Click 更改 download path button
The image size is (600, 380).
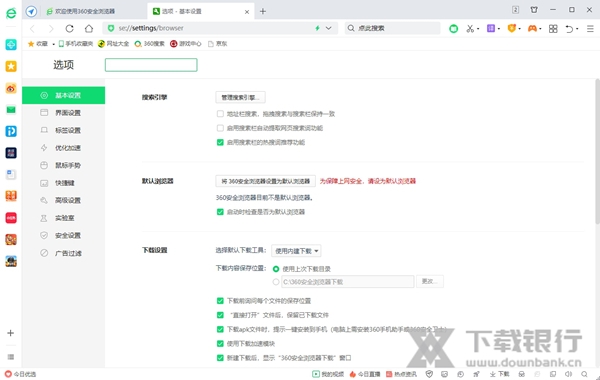430,282
